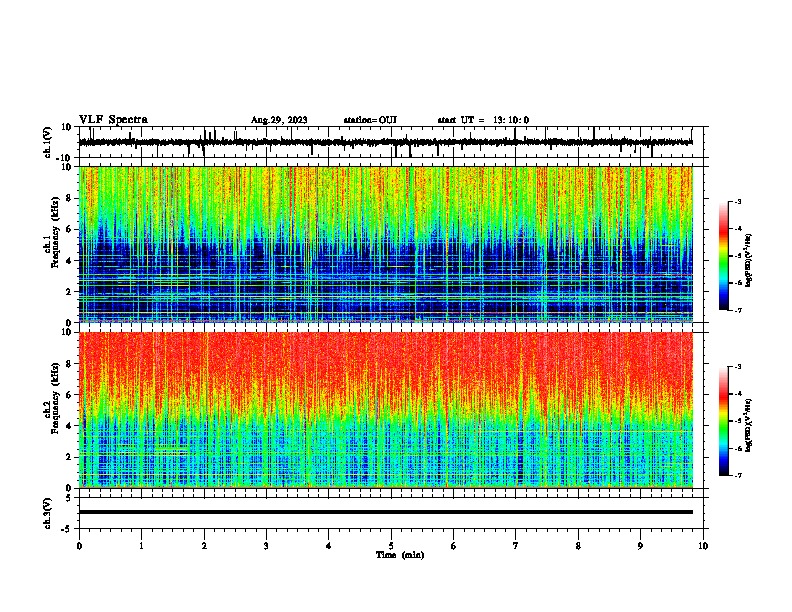Click the 'station=OUJ' label

(x=370, y=120)
